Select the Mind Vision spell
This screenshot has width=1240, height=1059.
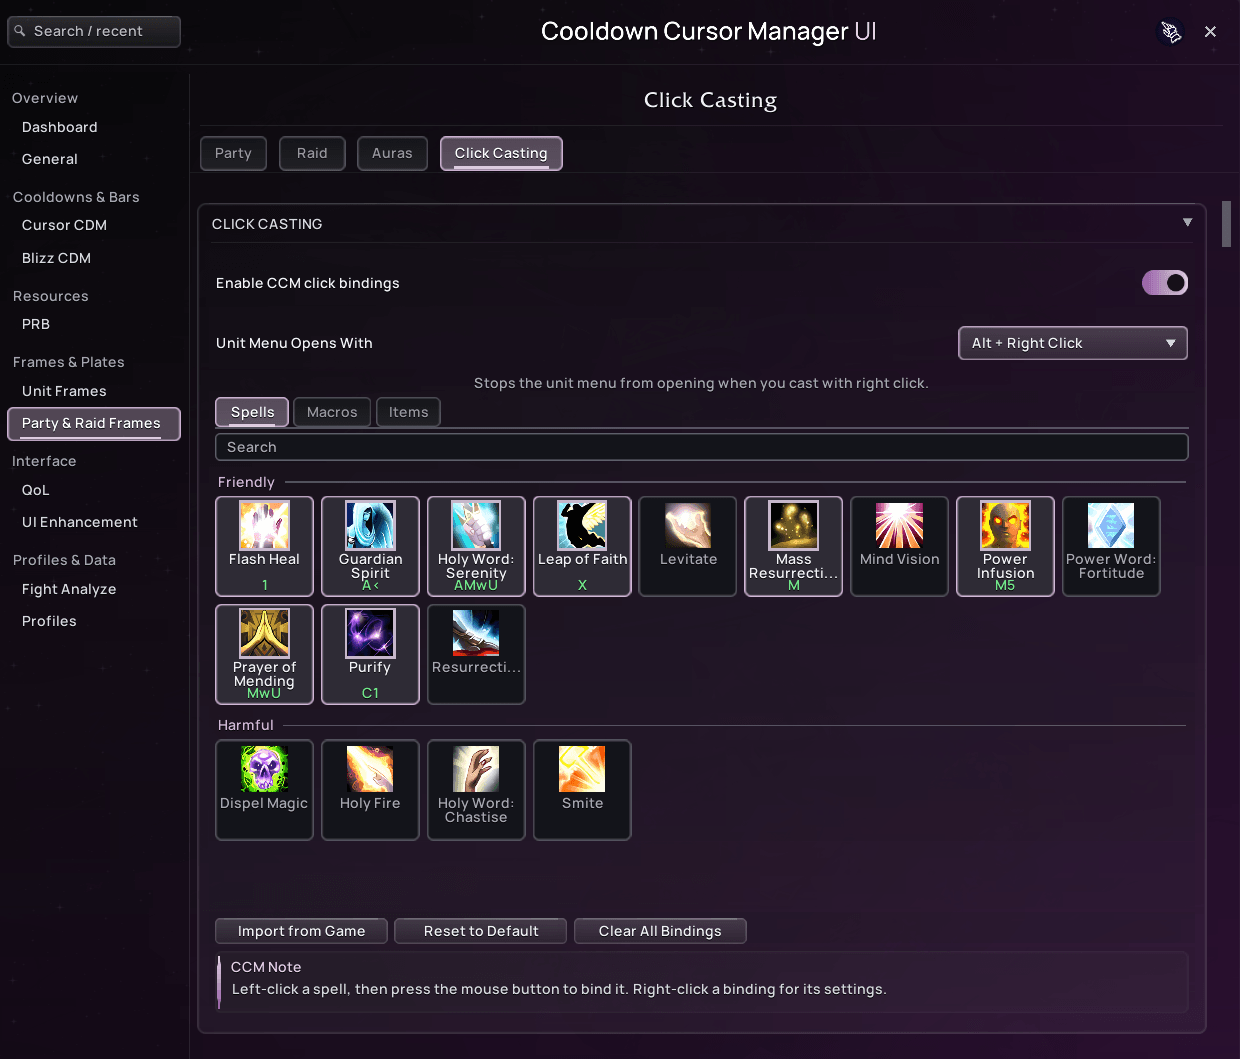[x=900, y=546]
